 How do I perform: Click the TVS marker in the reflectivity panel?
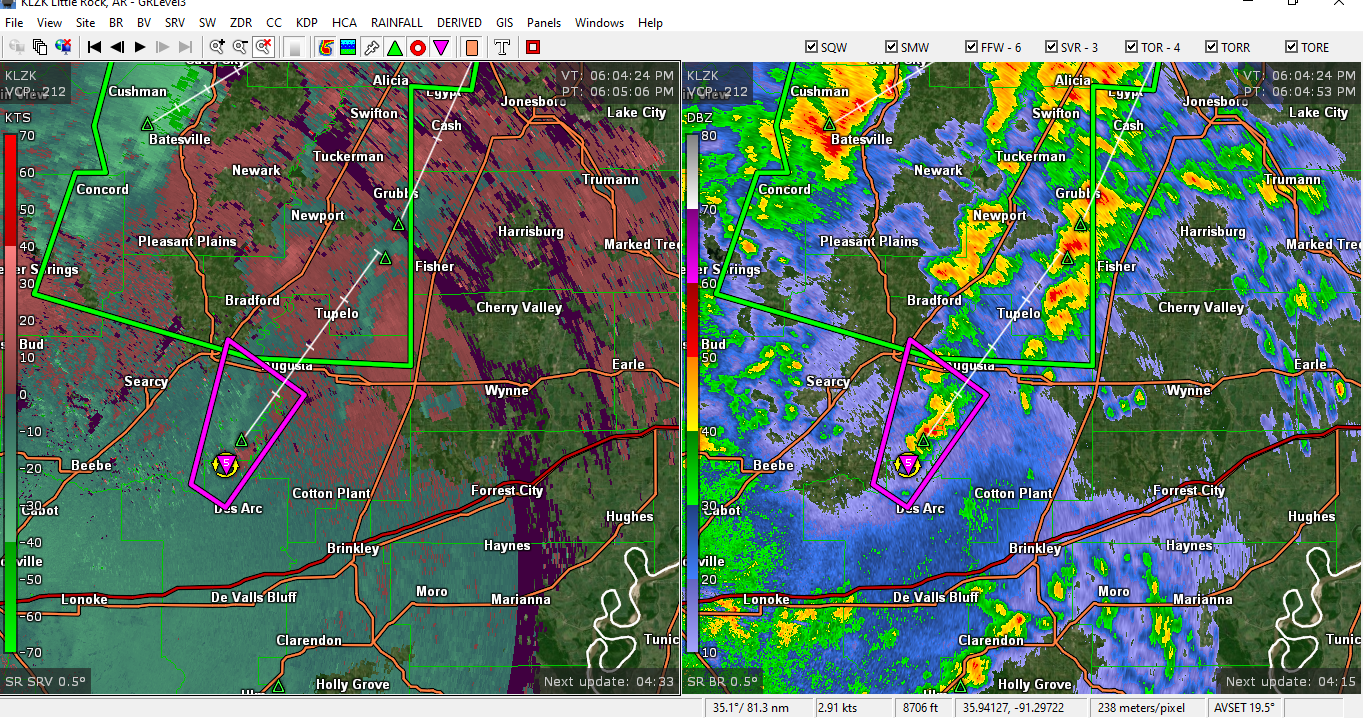[908, 464]
